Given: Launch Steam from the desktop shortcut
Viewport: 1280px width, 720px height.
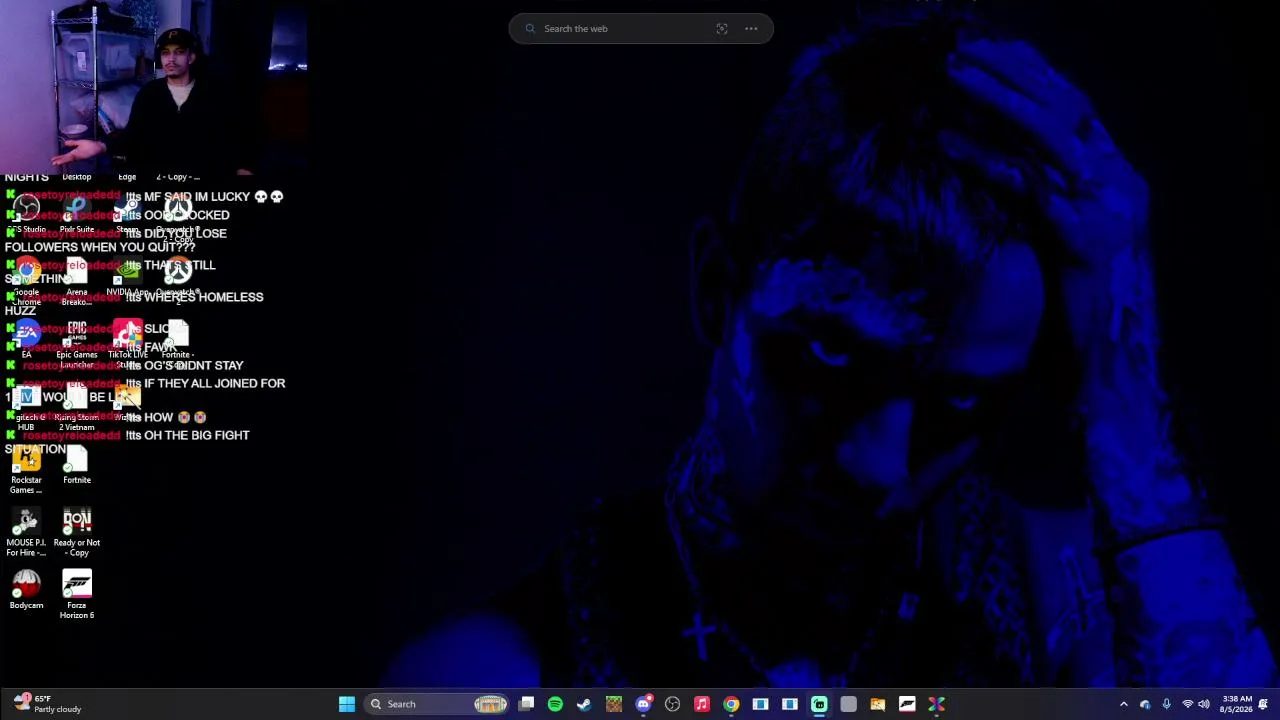Looking at the screenshot, I should tap(127, 214).
